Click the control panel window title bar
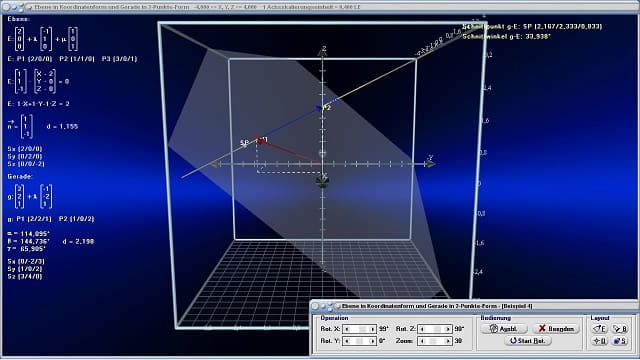 click(x=474, y=306)
